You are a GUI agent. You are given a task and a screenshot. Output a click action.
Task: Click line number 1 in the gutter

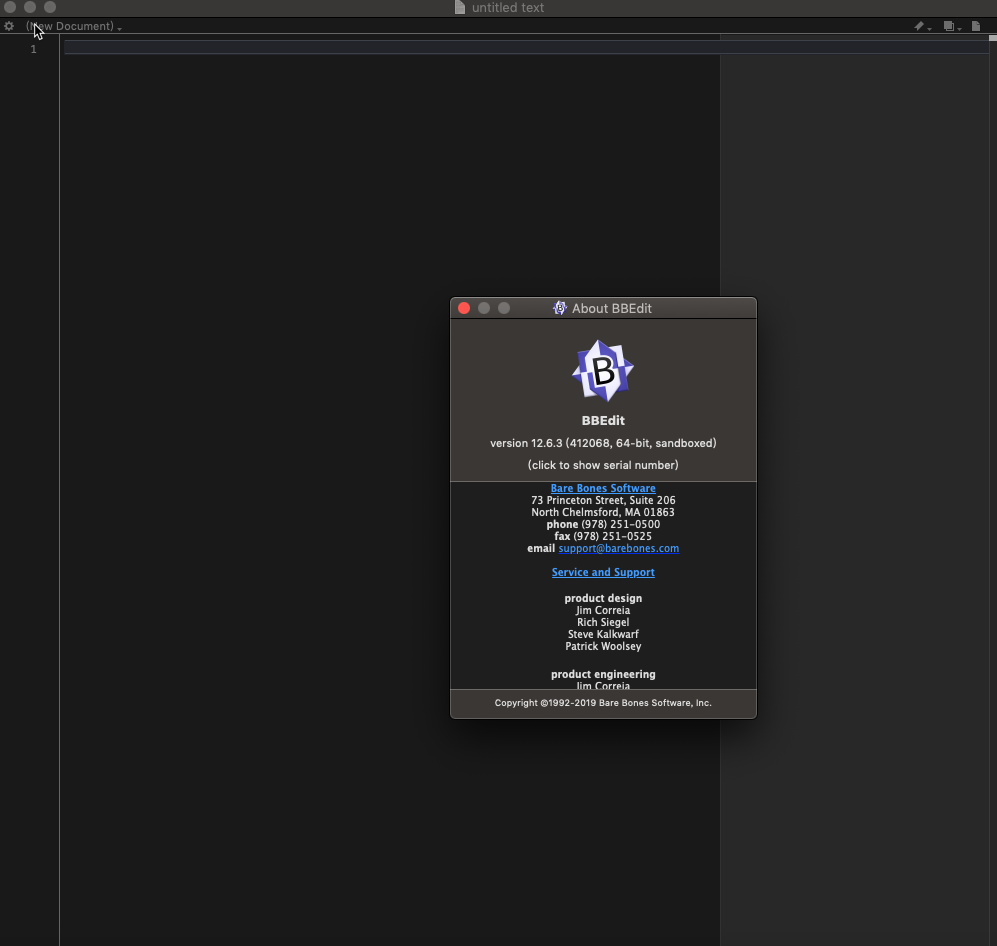coord(34,49)
